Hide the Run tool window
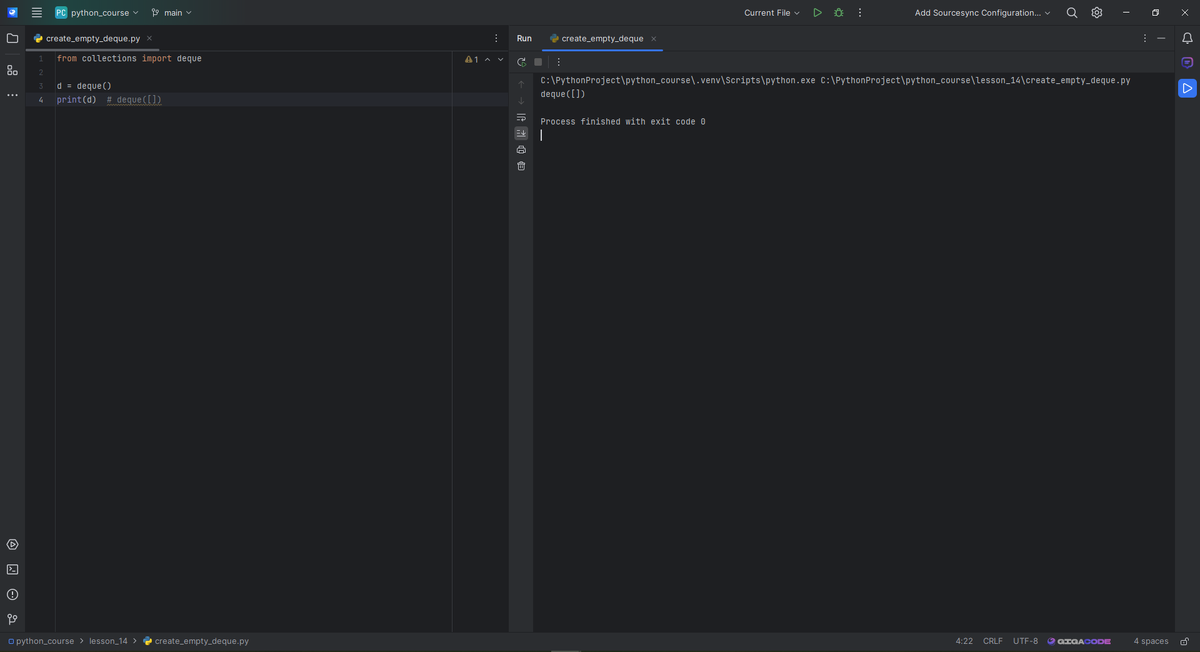 coord(1161,38)
